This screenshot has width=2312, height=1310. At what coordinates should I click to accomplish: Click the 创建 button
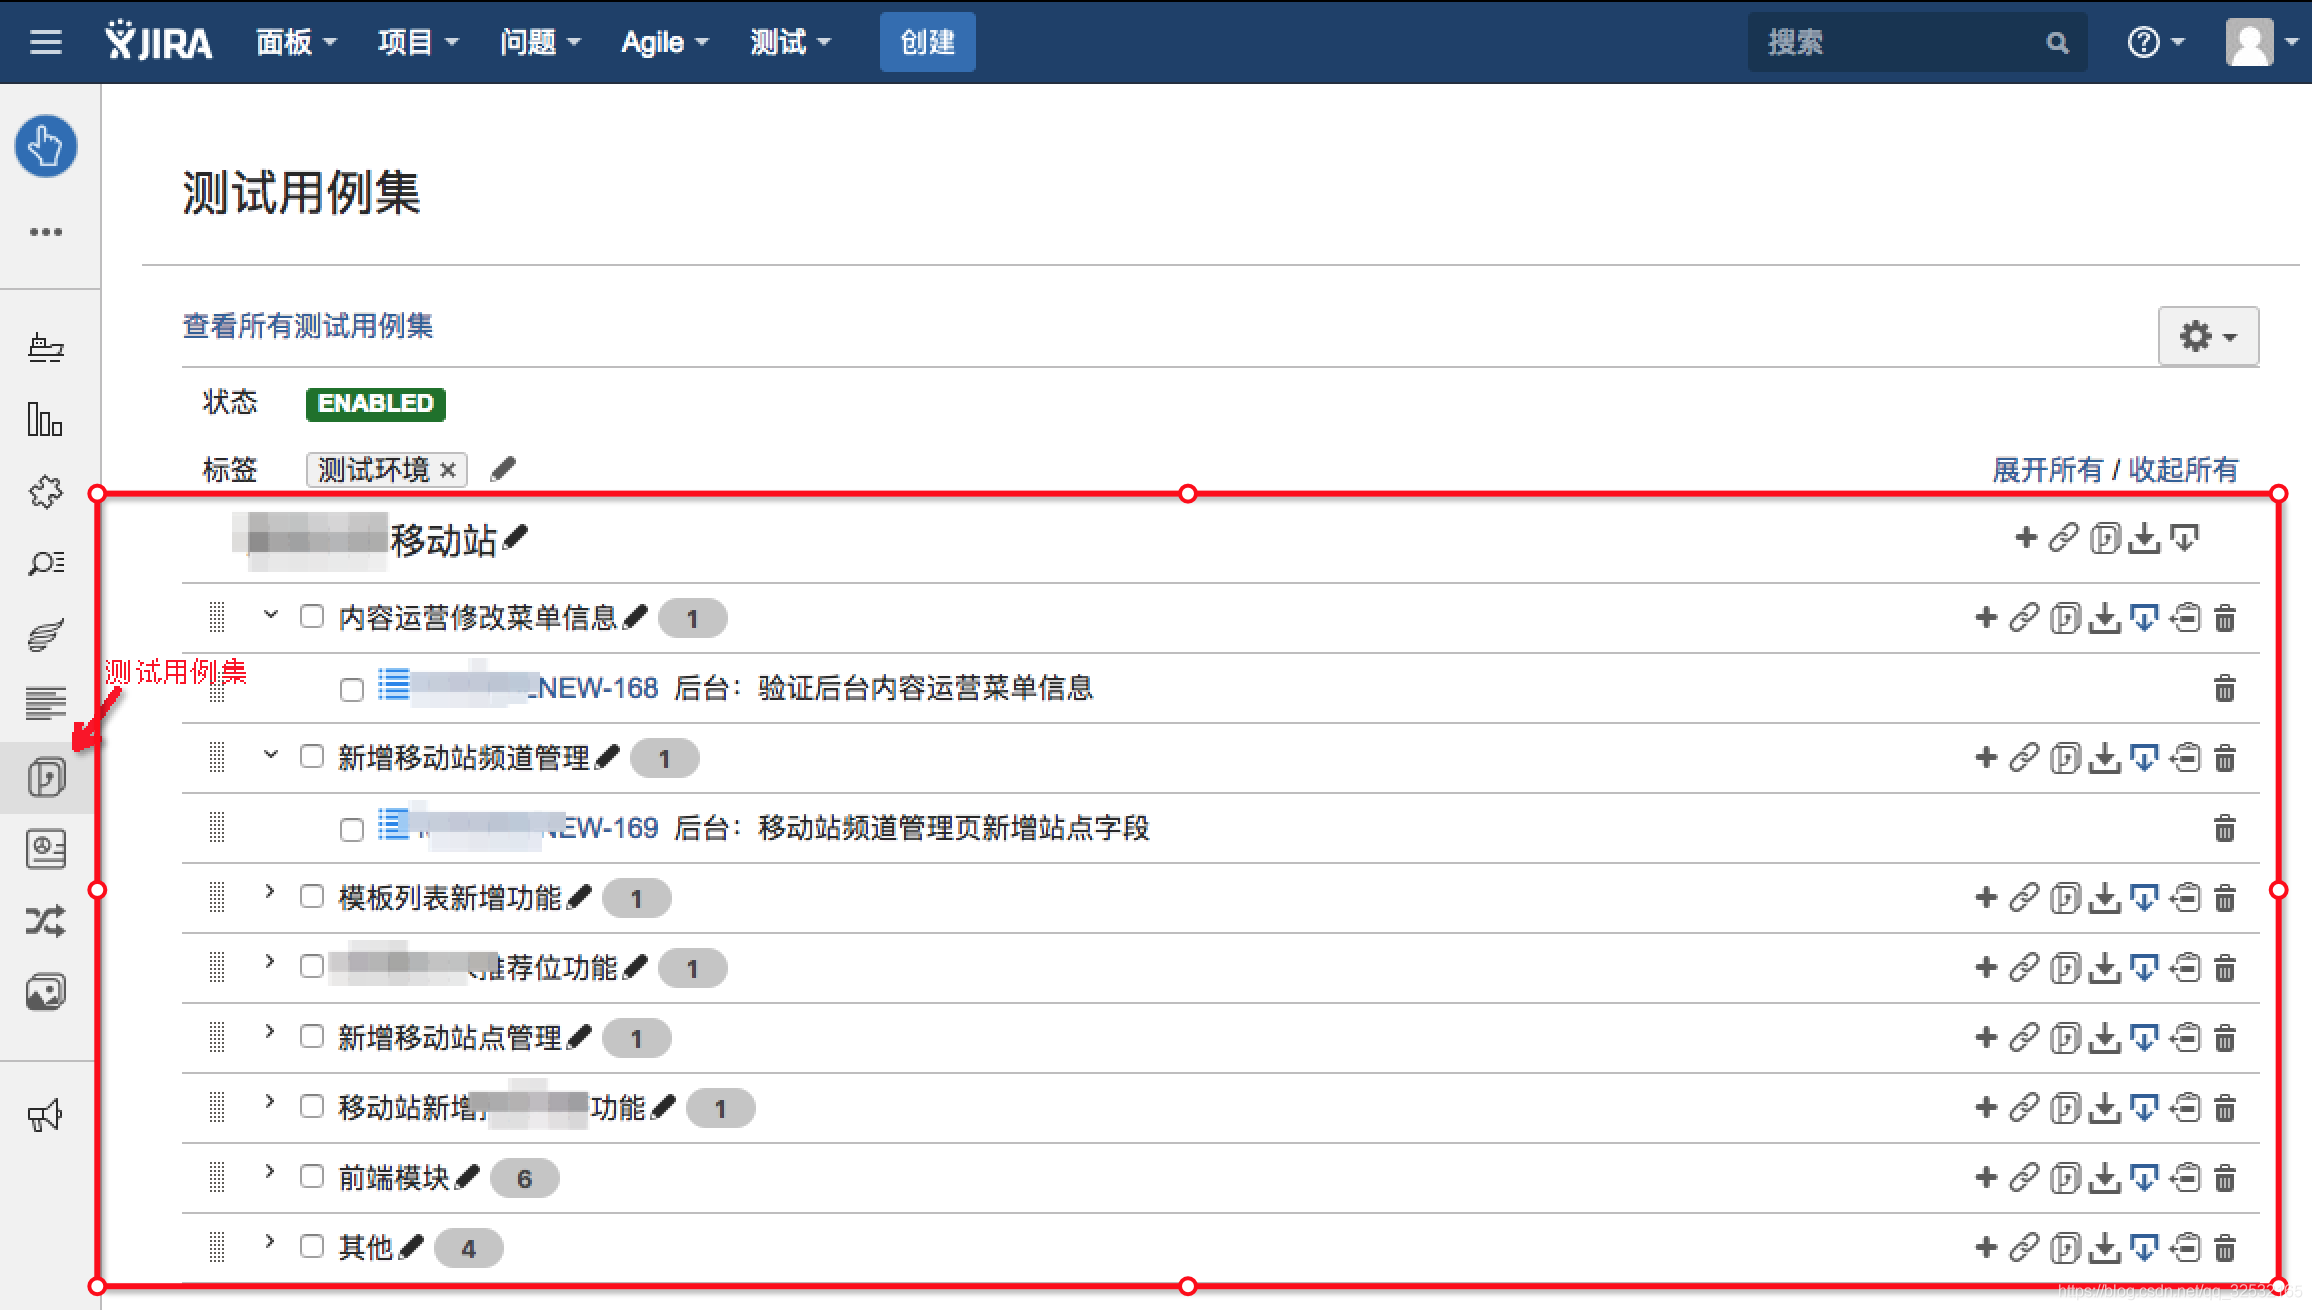(927, 42)
